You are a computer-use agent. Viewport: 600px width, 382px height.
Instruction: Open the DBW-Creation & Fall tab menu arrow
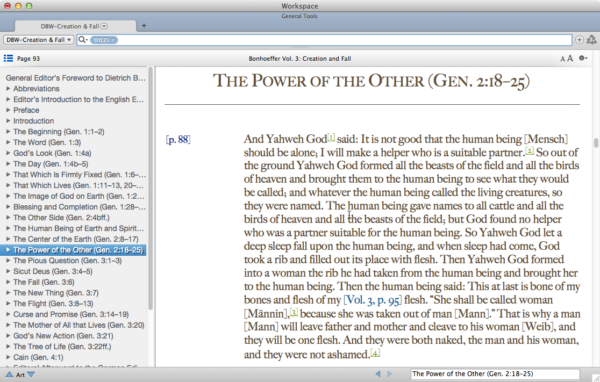(104, 26)
